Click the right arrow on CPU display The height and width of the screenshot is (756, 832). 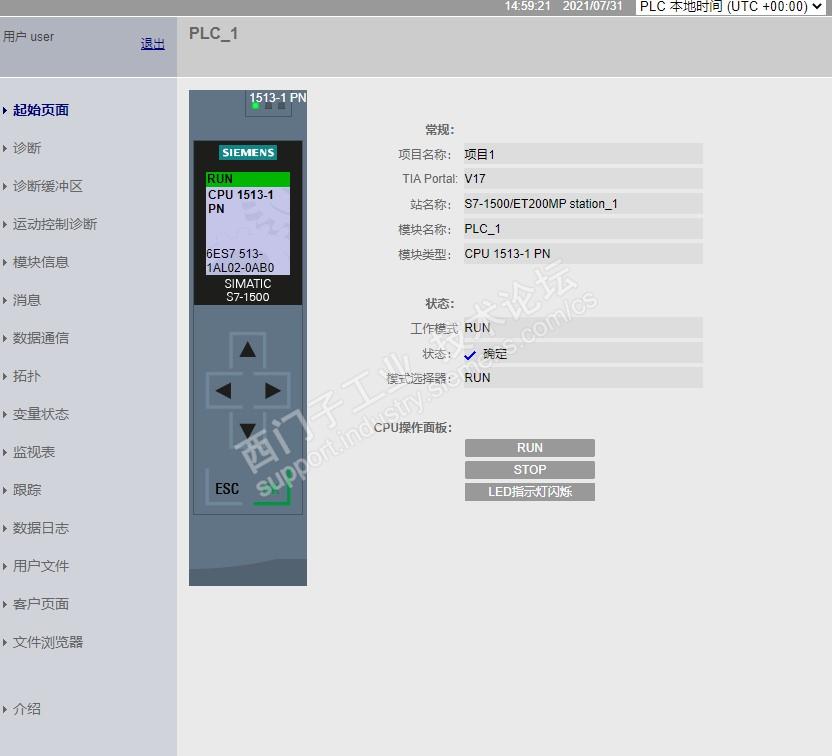tap(272, 391)
